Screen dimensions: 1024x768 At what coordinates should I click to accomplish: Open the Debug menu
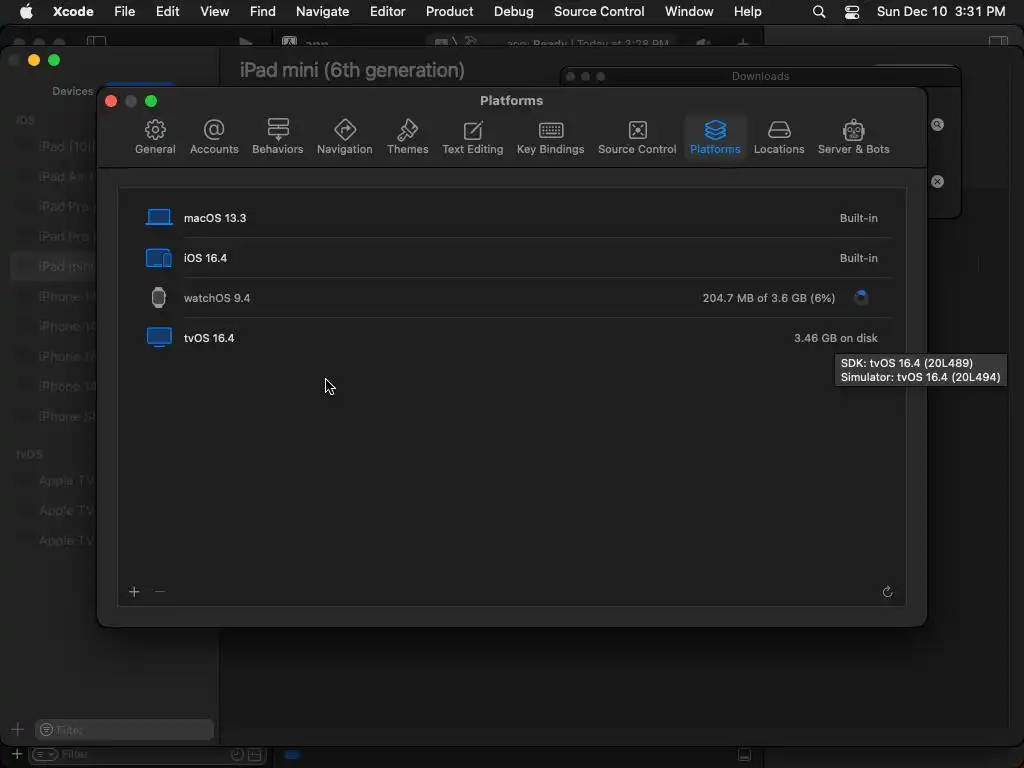pyautogui.click(x=513, y=11)
